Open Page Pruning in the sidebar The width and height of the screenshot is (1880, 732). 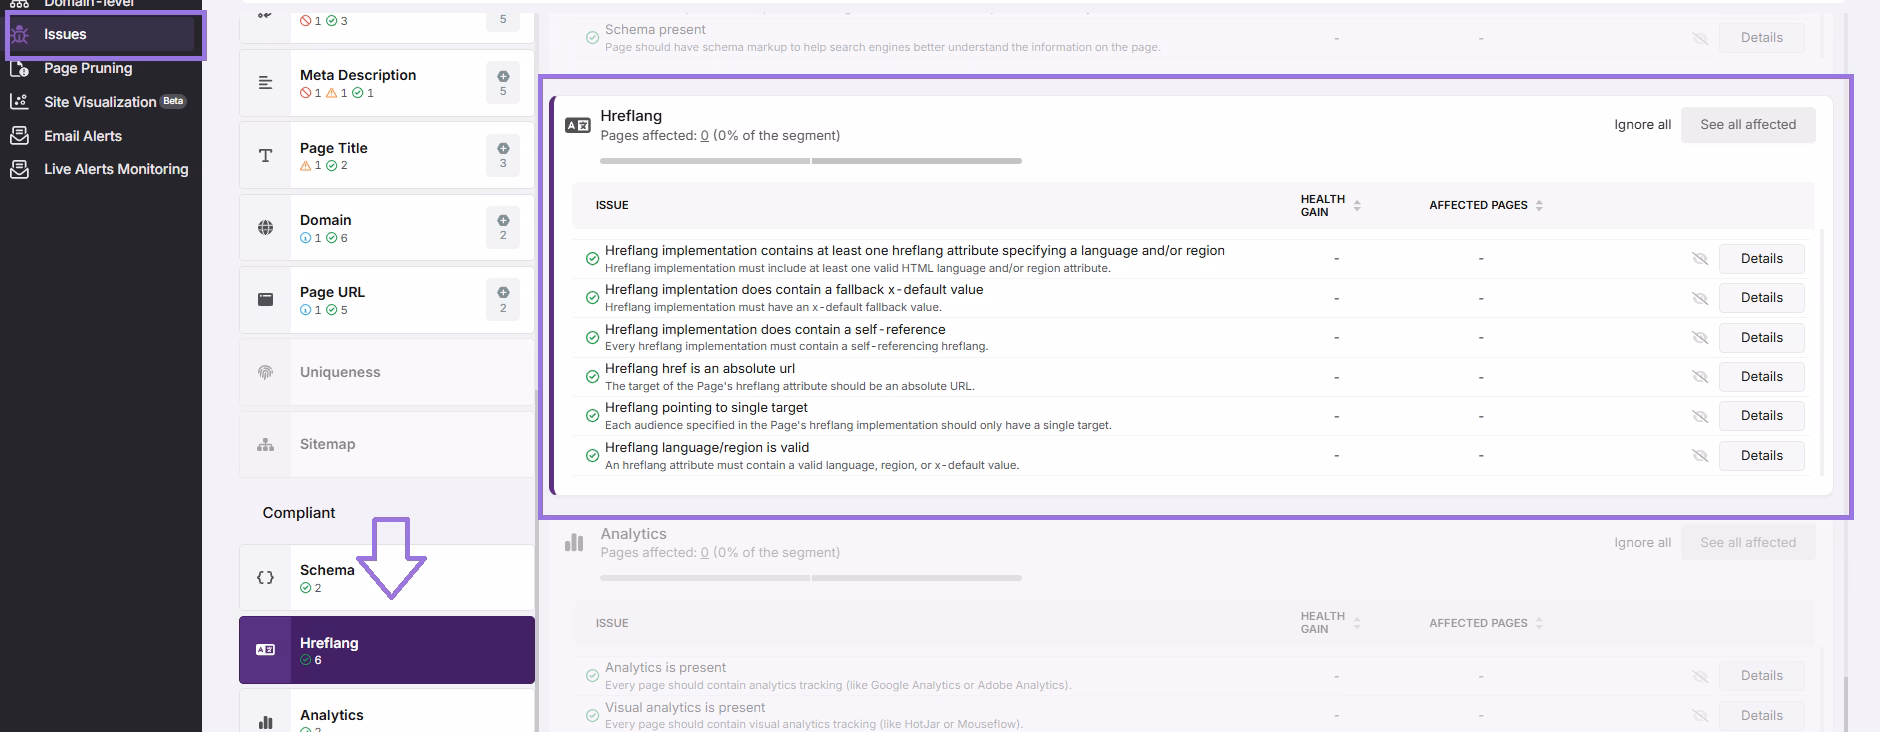point(87,68)
